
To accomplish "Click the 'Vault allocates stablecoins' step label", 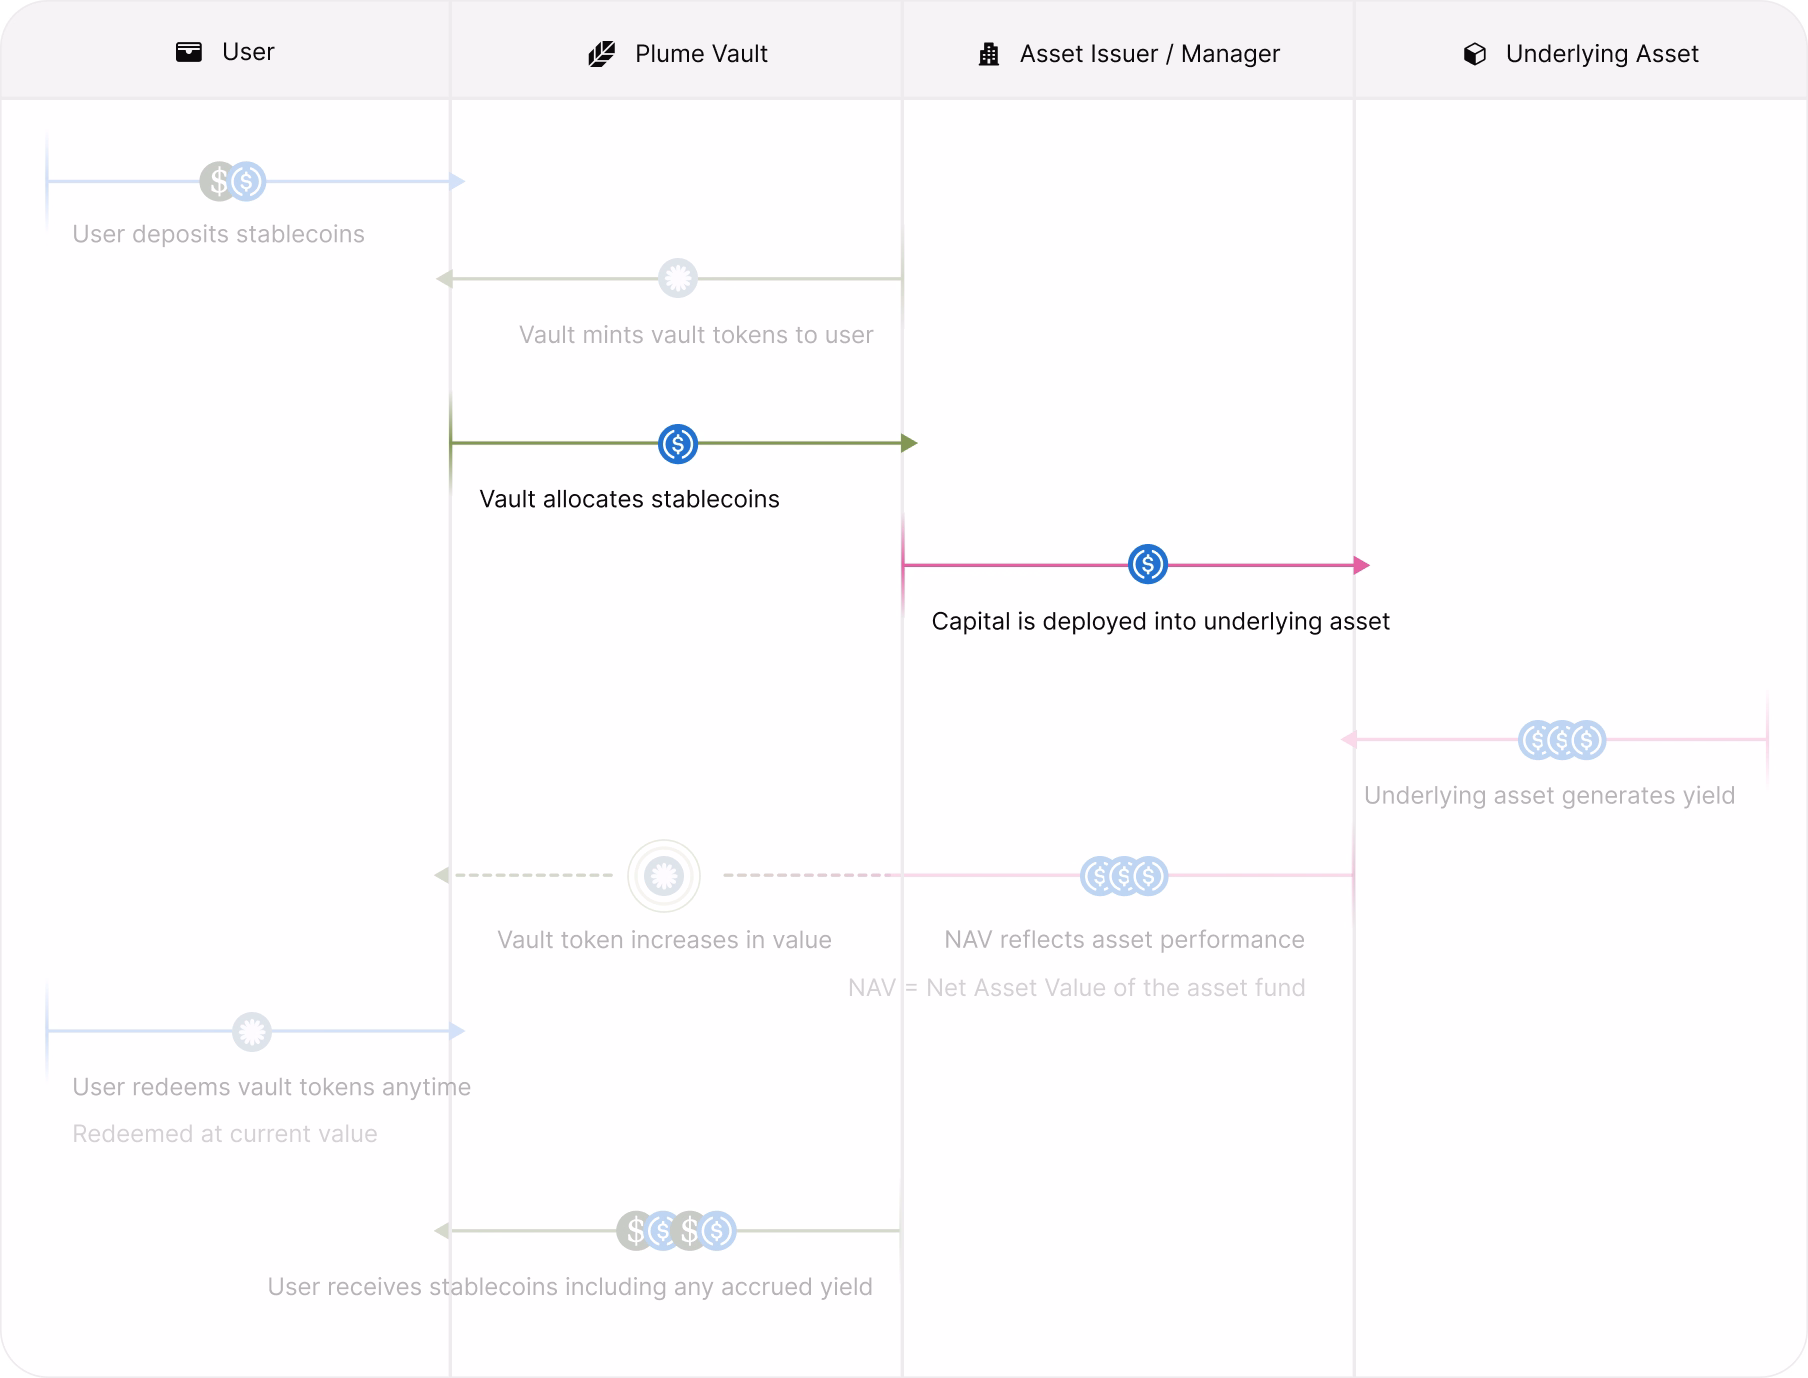I will coord(629,499).
